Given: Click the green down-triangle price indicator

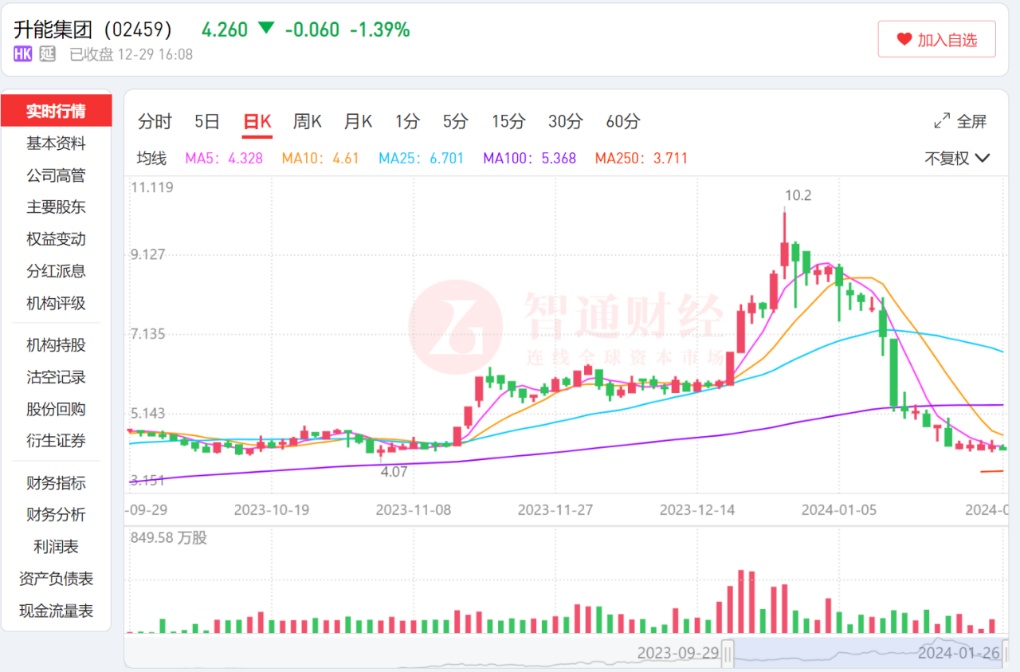Looking at the screenshot, I should tap(266, 29).
